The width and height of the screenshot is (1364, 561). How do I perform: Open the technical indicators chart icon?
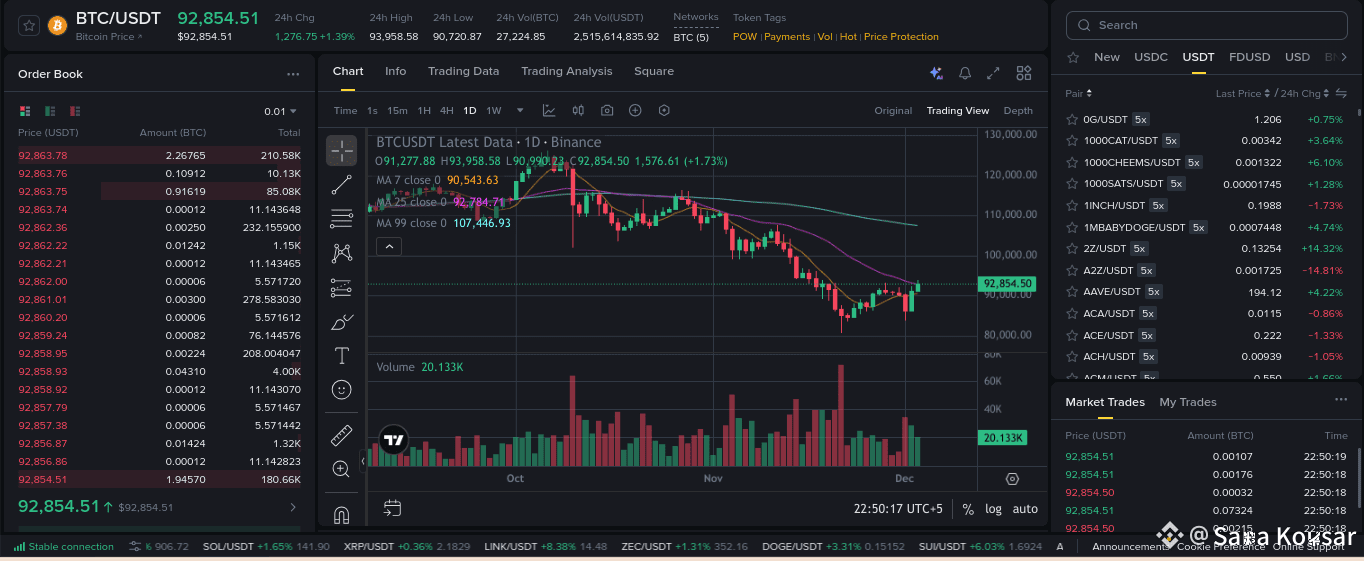549,110
